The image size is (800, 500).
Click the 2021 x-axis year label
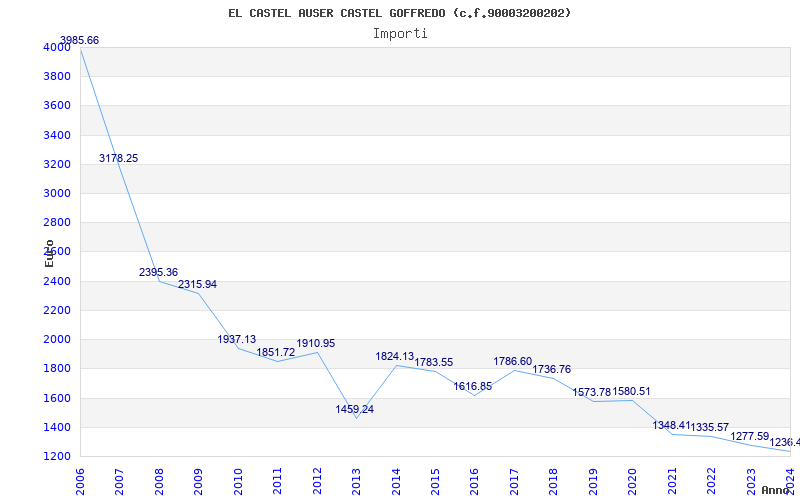click(672, 482)
